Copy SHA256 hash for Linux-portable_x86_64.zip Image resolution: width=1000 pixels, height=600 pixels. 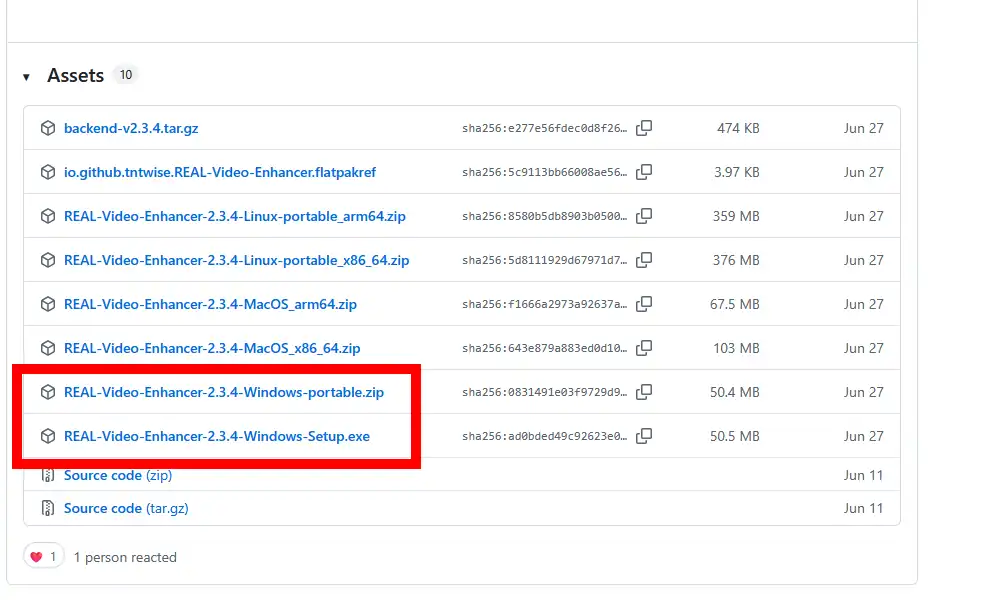[x=644, y=260]
